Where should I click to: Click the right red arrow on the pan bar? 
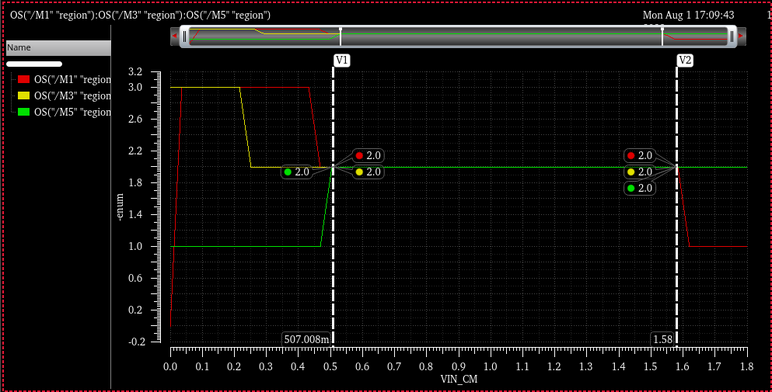(740, 36)
